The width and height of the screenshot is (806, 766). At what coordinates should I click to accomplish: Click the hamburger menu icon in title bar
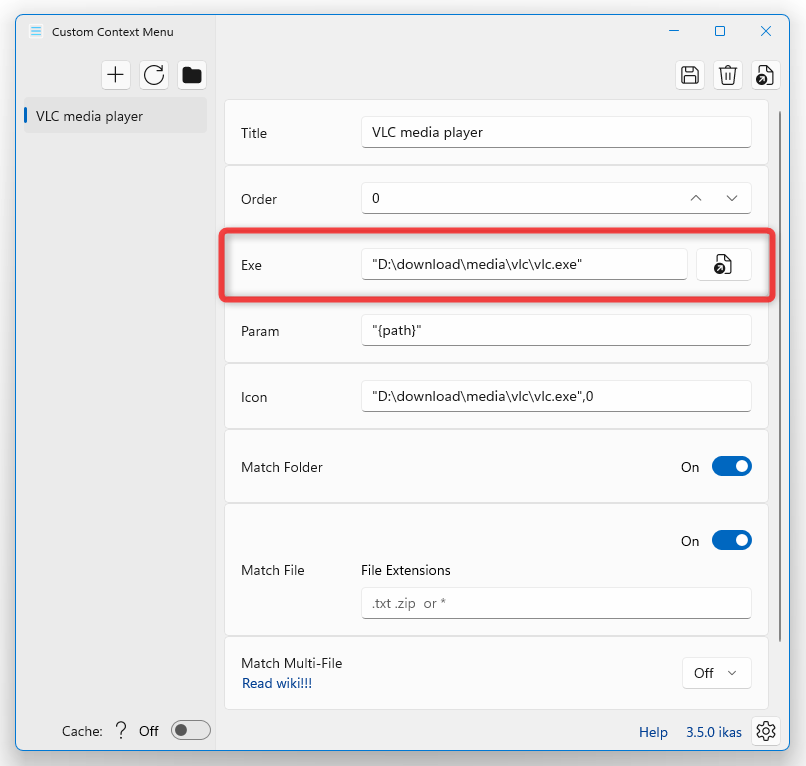point(36,31)
